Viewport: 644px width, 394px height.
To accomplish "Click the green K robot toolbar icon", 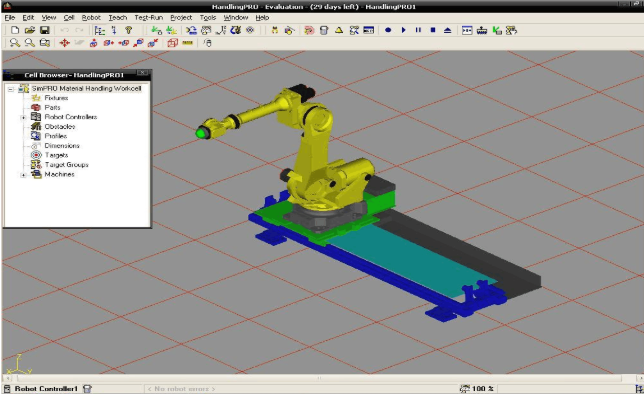I will [x=497, y=30].
